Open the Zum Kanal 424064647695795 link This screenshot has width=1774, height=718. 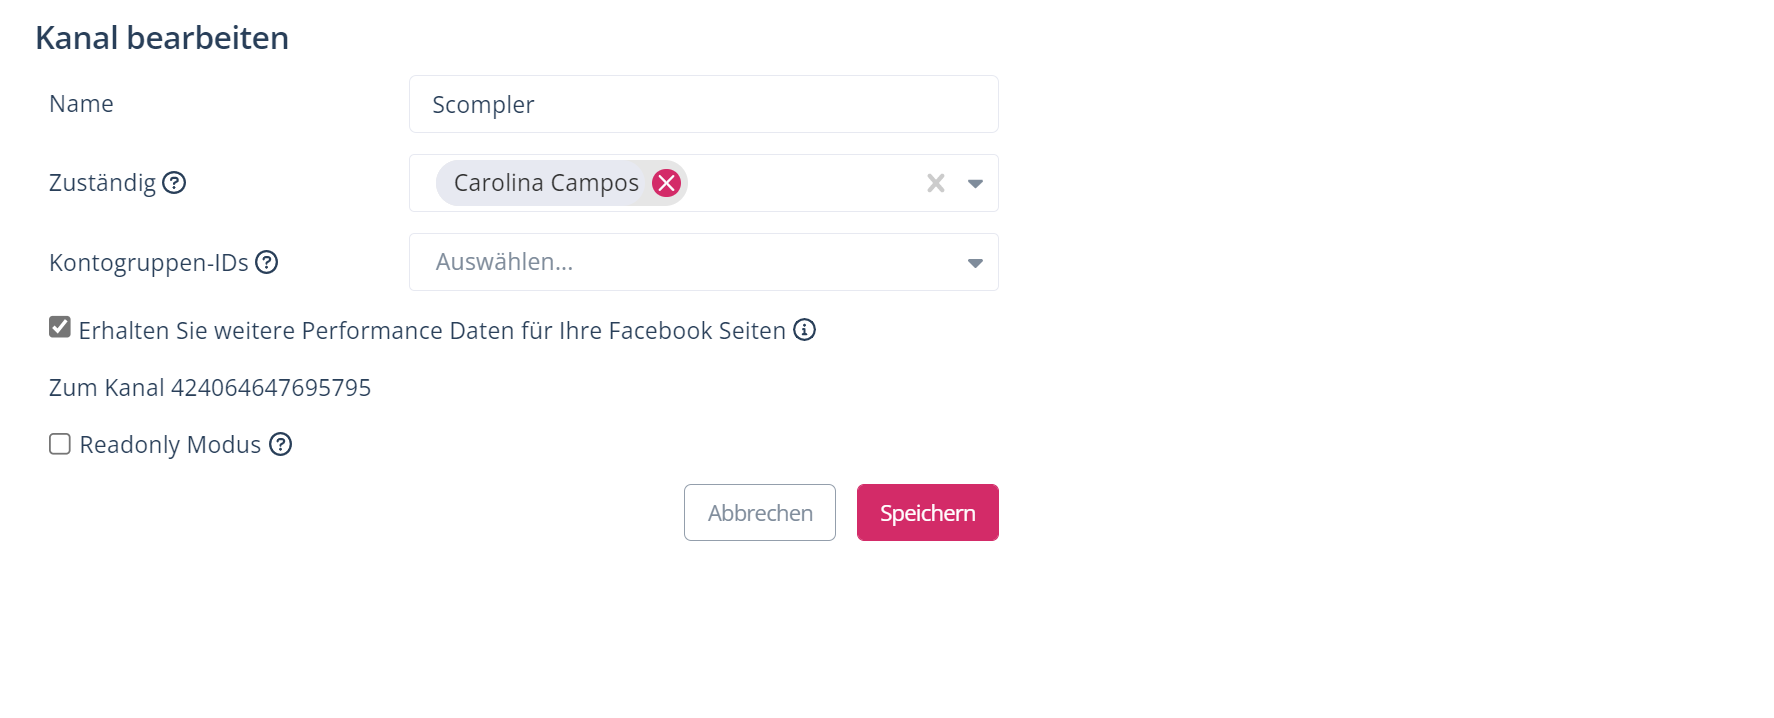tap(210, 388)
